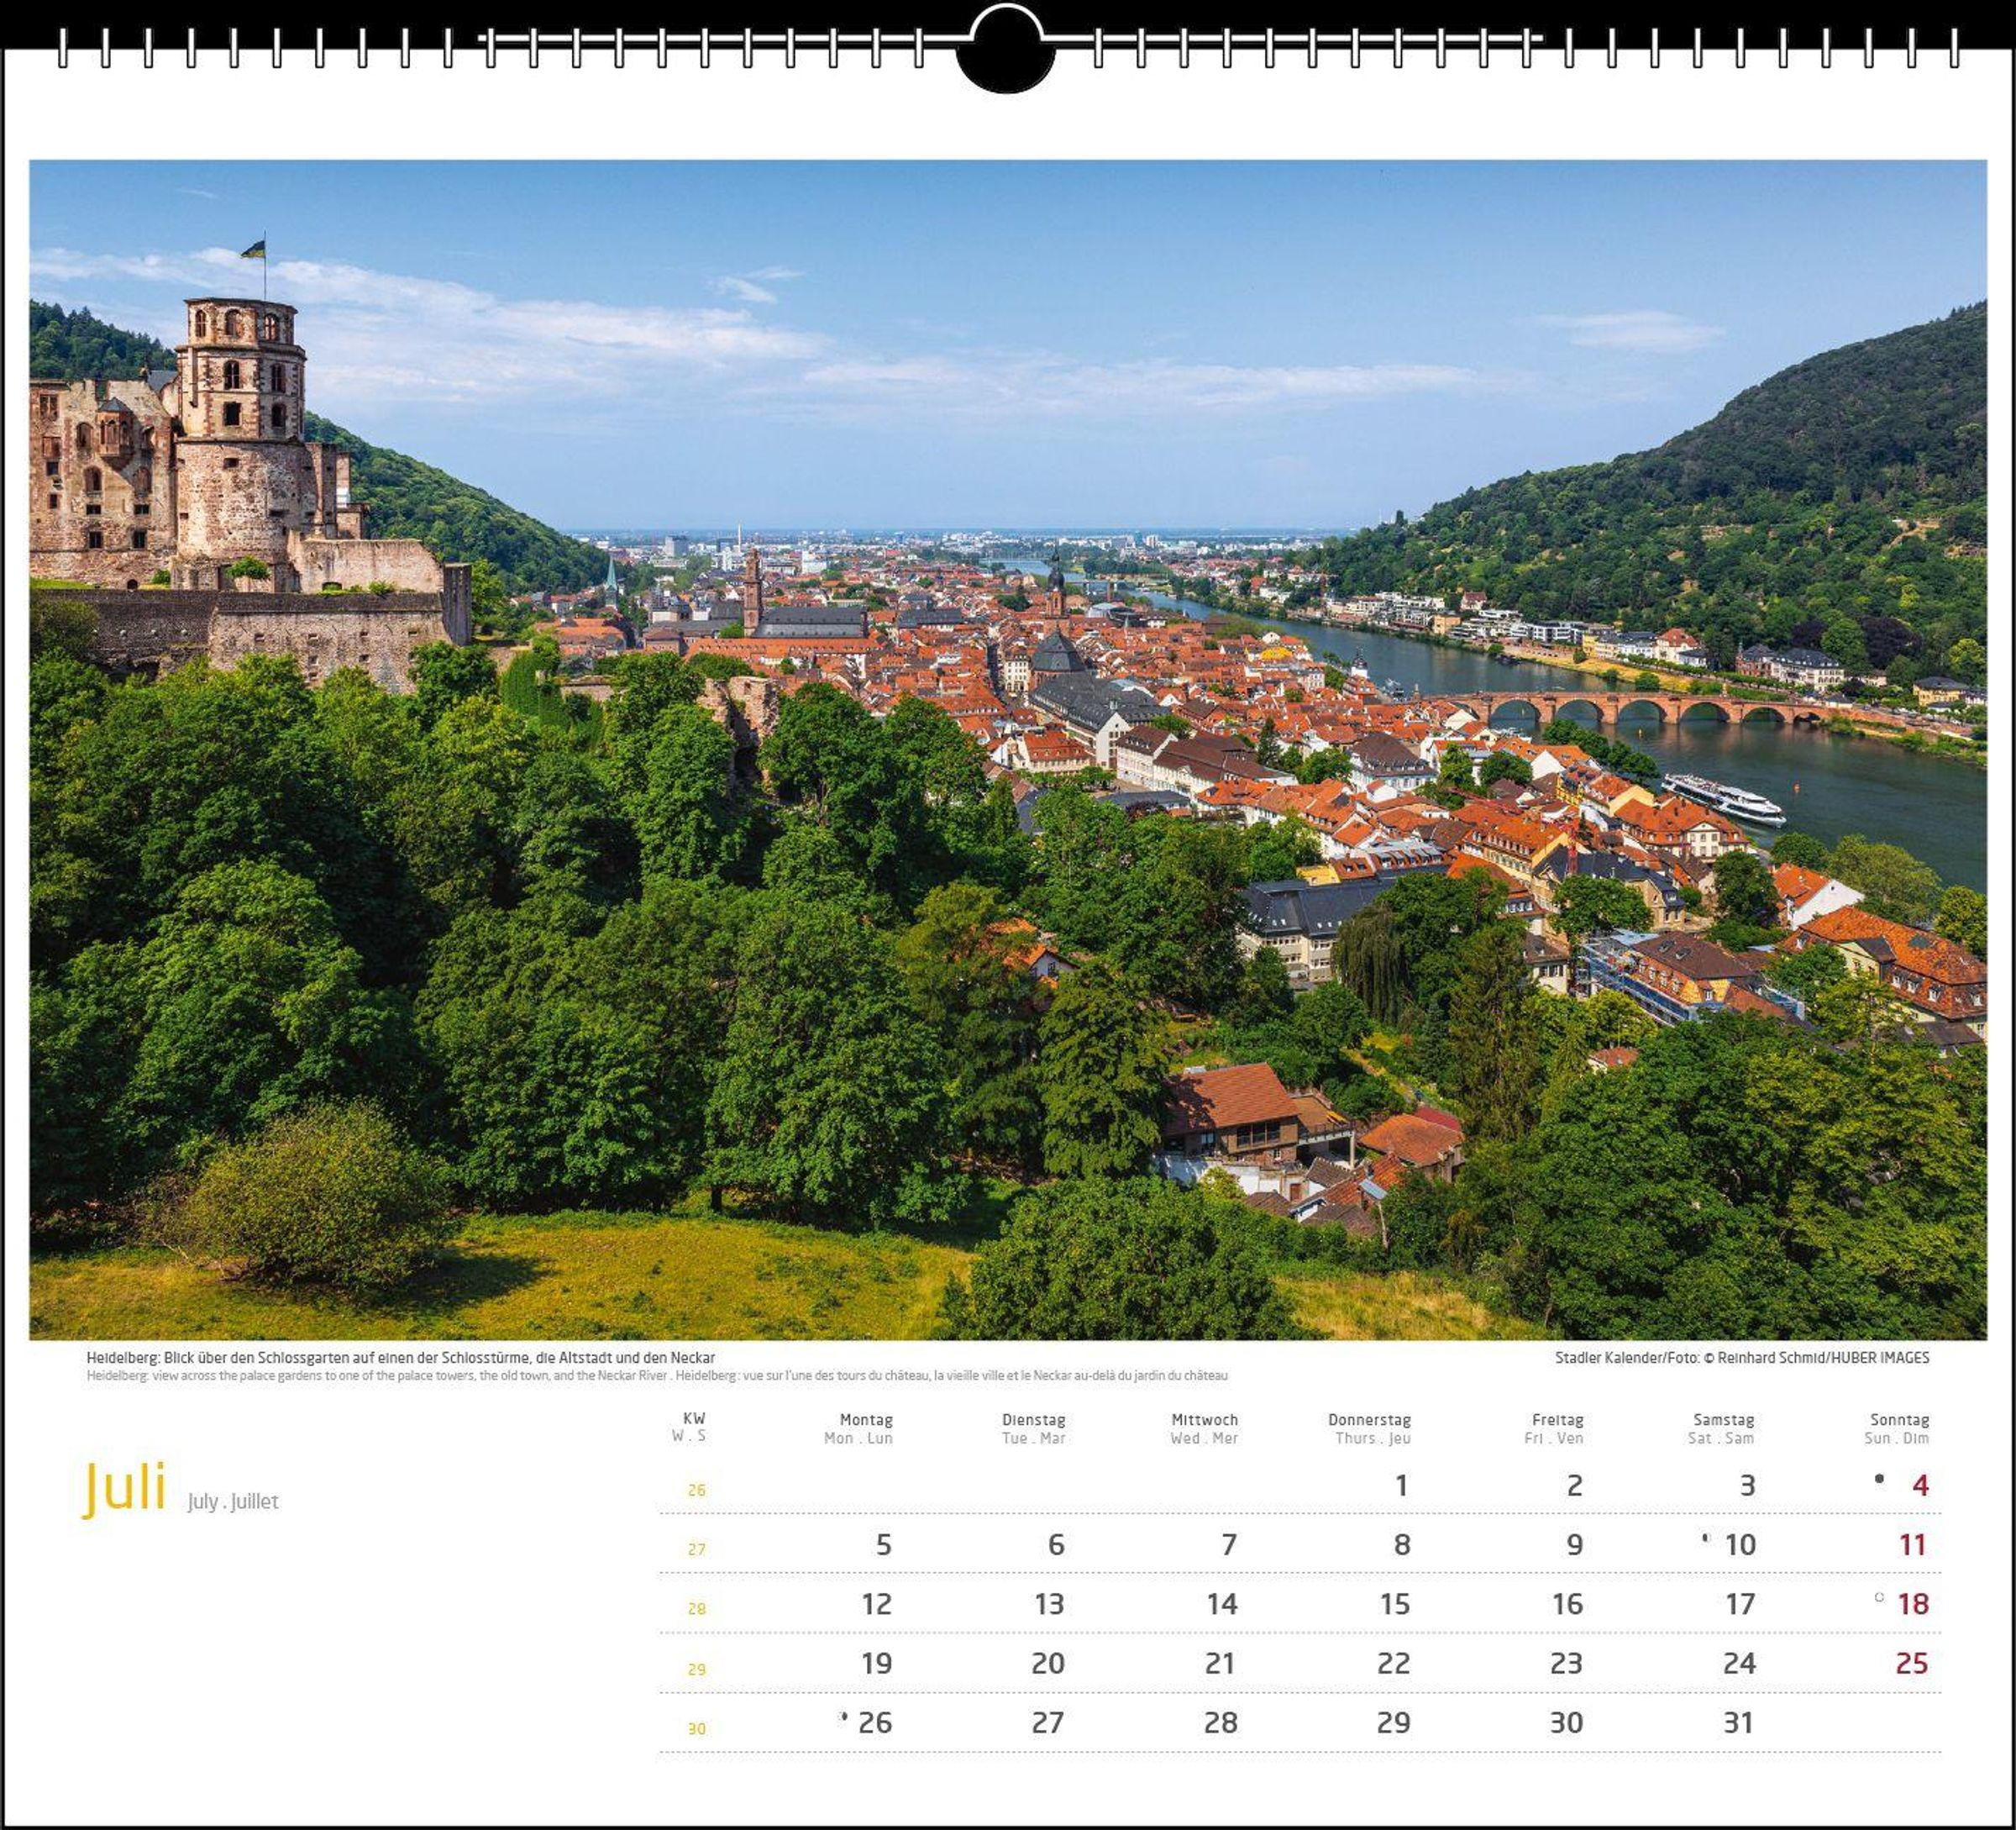Click the moon phase icon beside 26

(844, 1716)
